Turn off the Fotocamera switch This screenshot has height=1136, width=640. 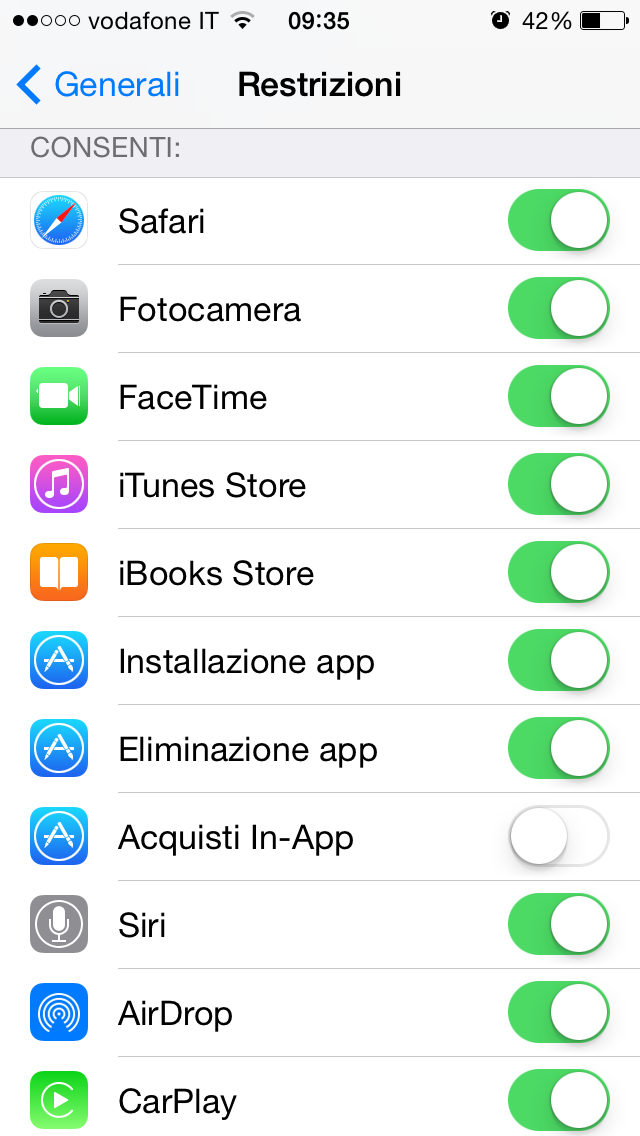tap(559, 309)
